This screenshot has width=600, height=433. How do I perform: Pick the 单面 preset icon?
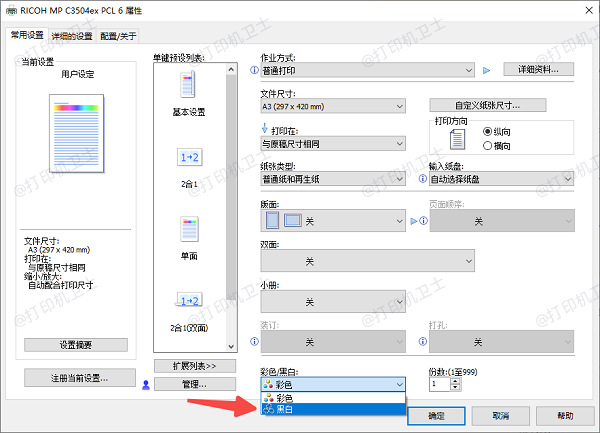pos(189,229)
